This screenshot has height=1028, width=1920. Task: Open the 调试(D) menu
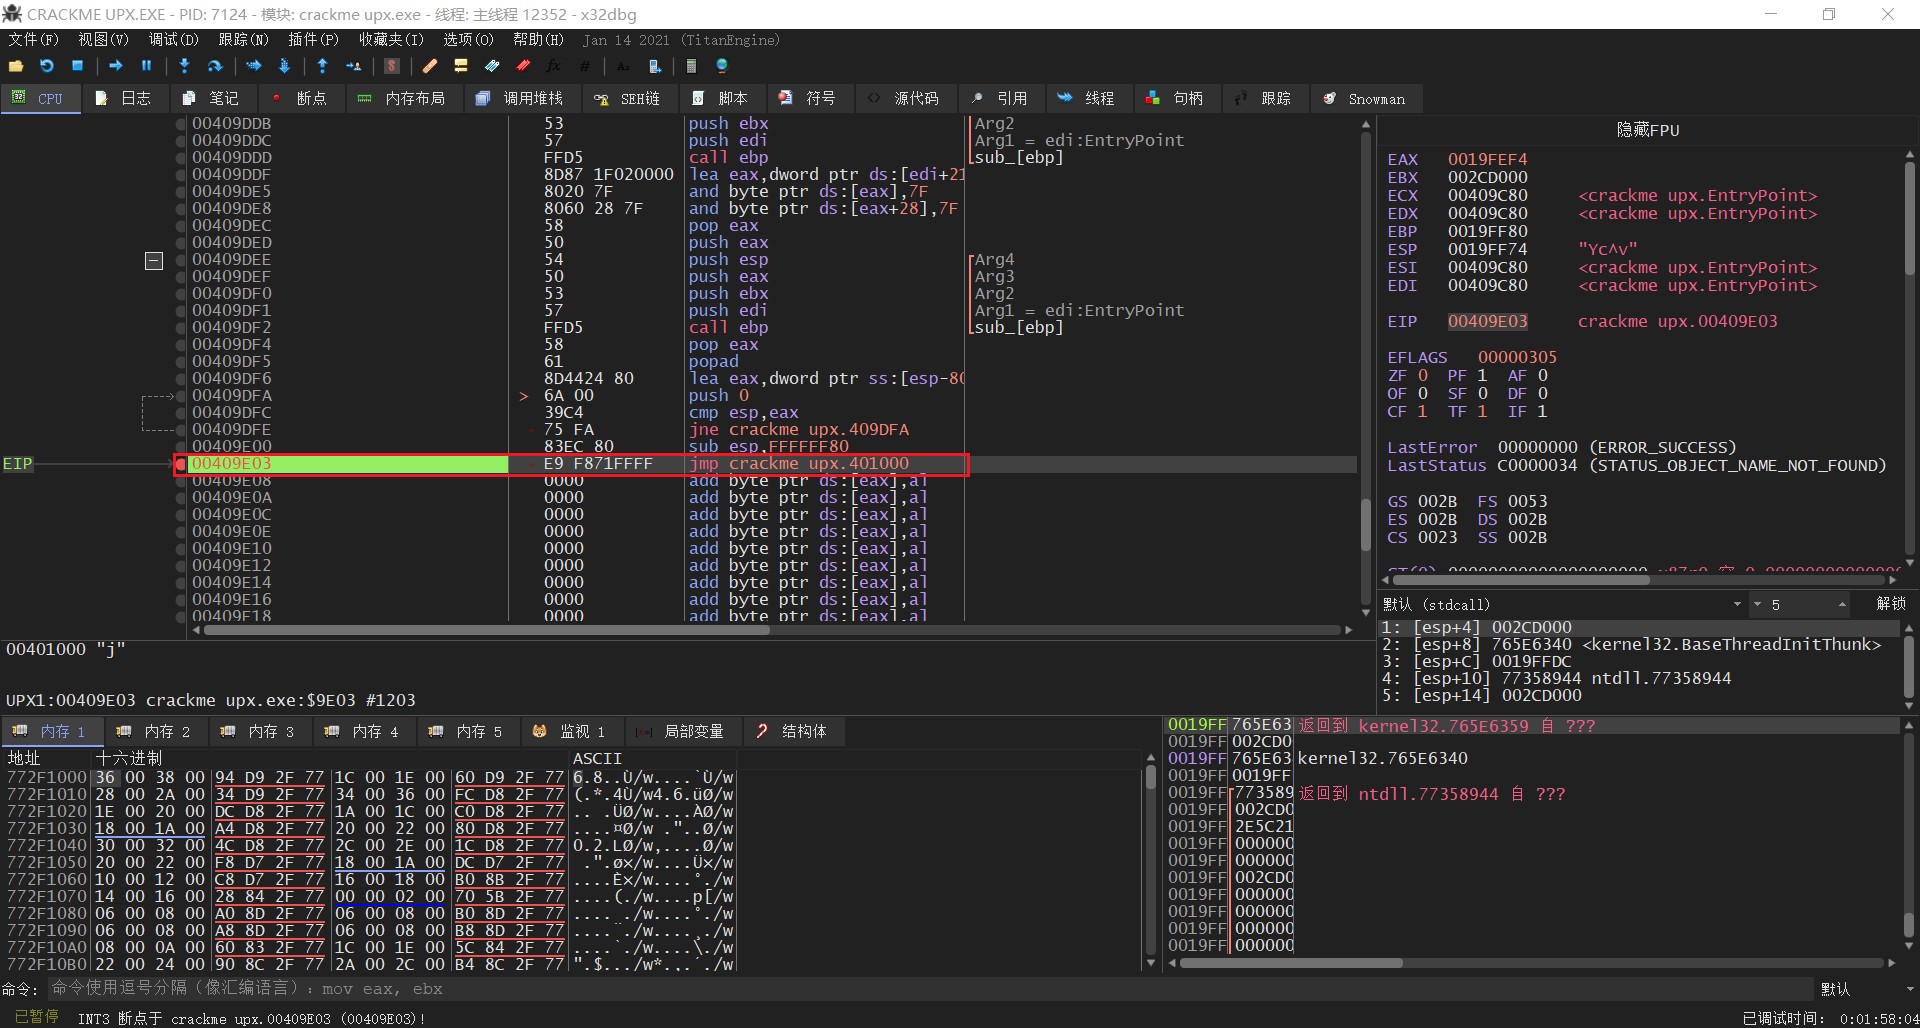pyautogui.click(x=173, y=40)
